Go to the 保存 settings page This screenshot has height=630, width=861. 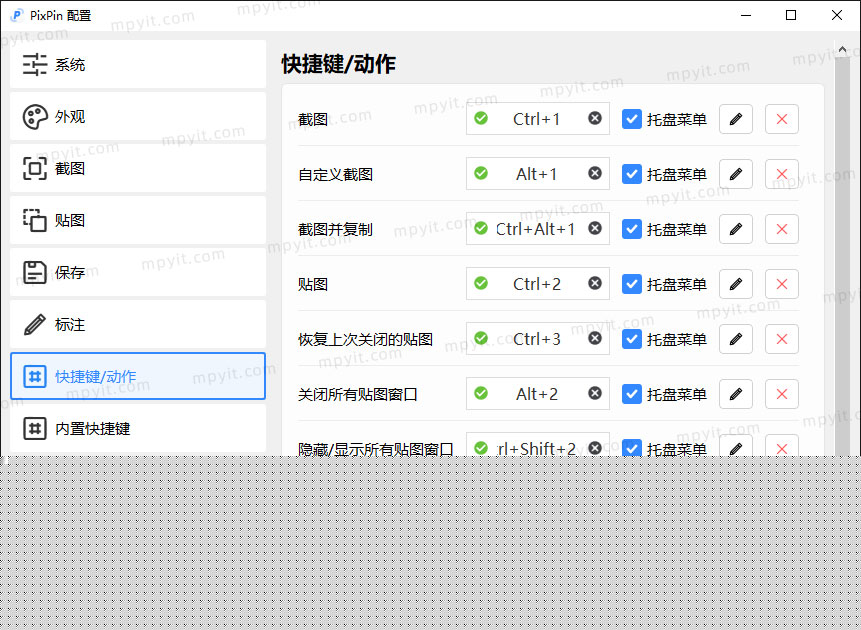tap(138, 272)
